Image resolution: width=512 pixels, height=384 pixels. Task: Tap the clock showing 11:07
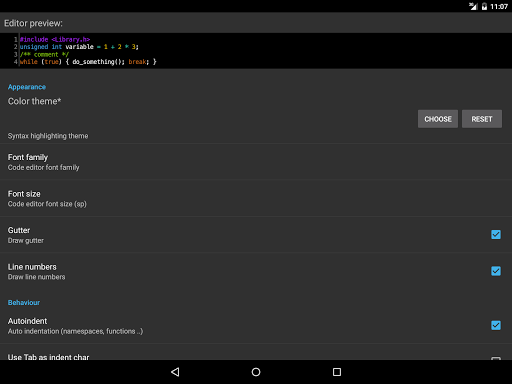tap(499, 6)
